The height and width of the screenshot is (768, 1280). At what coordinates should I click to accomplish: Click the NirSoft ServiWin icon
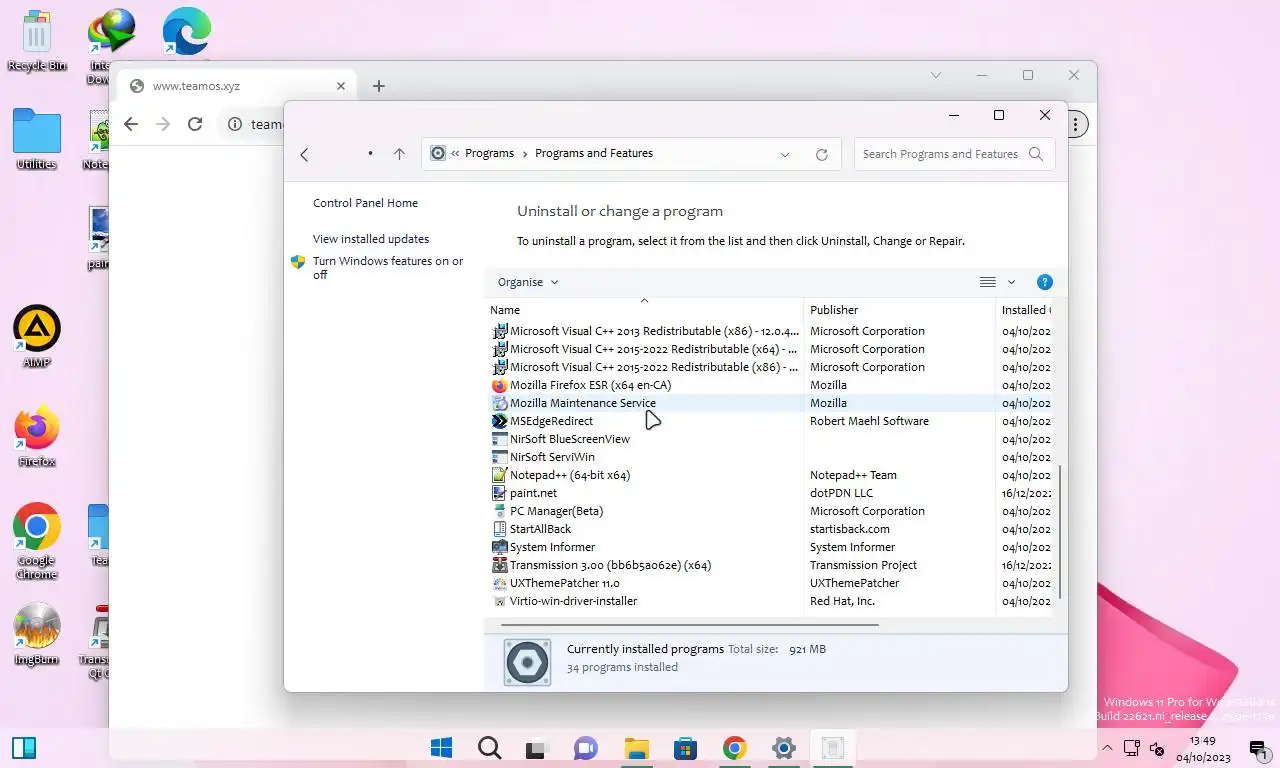click(x=500, y=457)
